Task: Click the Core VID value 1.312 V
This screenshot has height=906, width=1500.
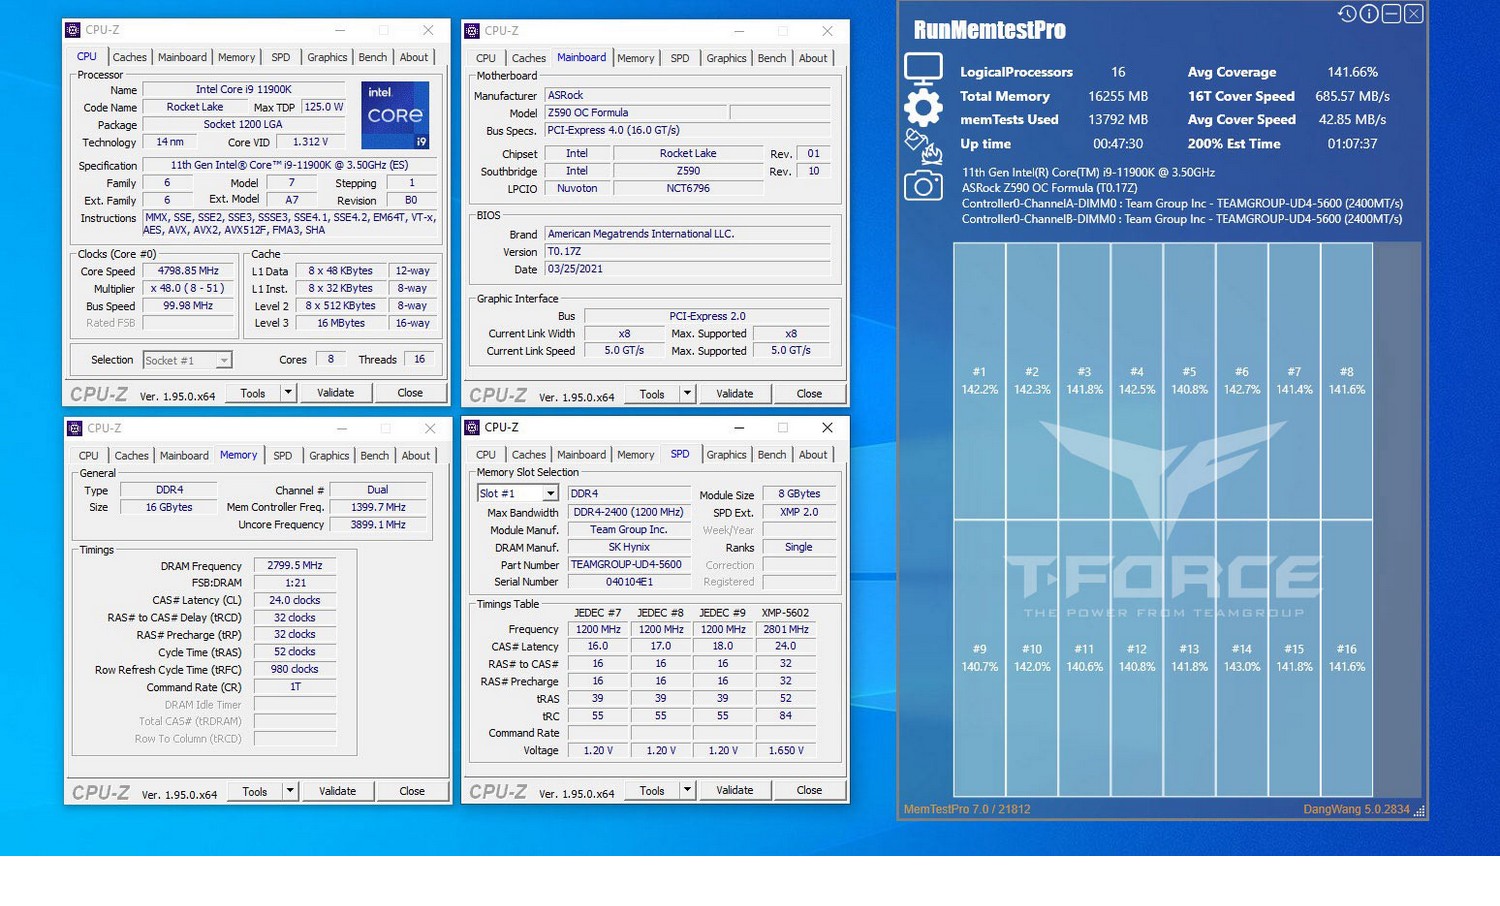Action: tap(310, 142)
